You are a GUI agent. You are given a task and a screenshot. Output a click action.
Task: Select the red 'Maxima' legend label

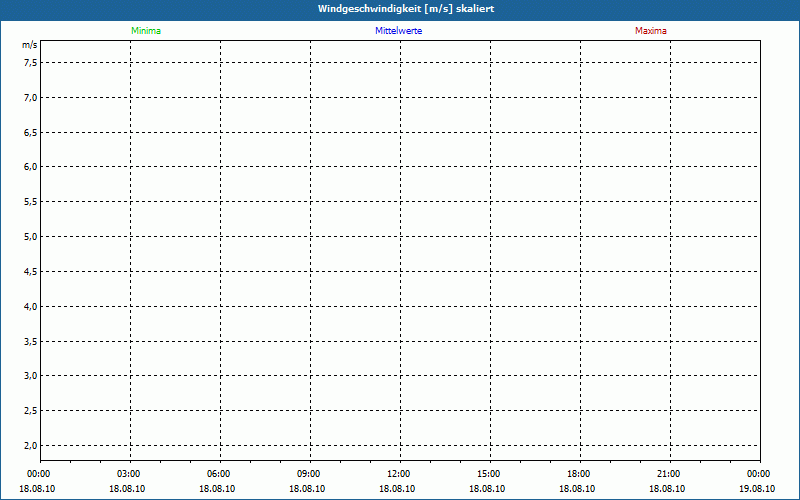click(x=651, y=31)
